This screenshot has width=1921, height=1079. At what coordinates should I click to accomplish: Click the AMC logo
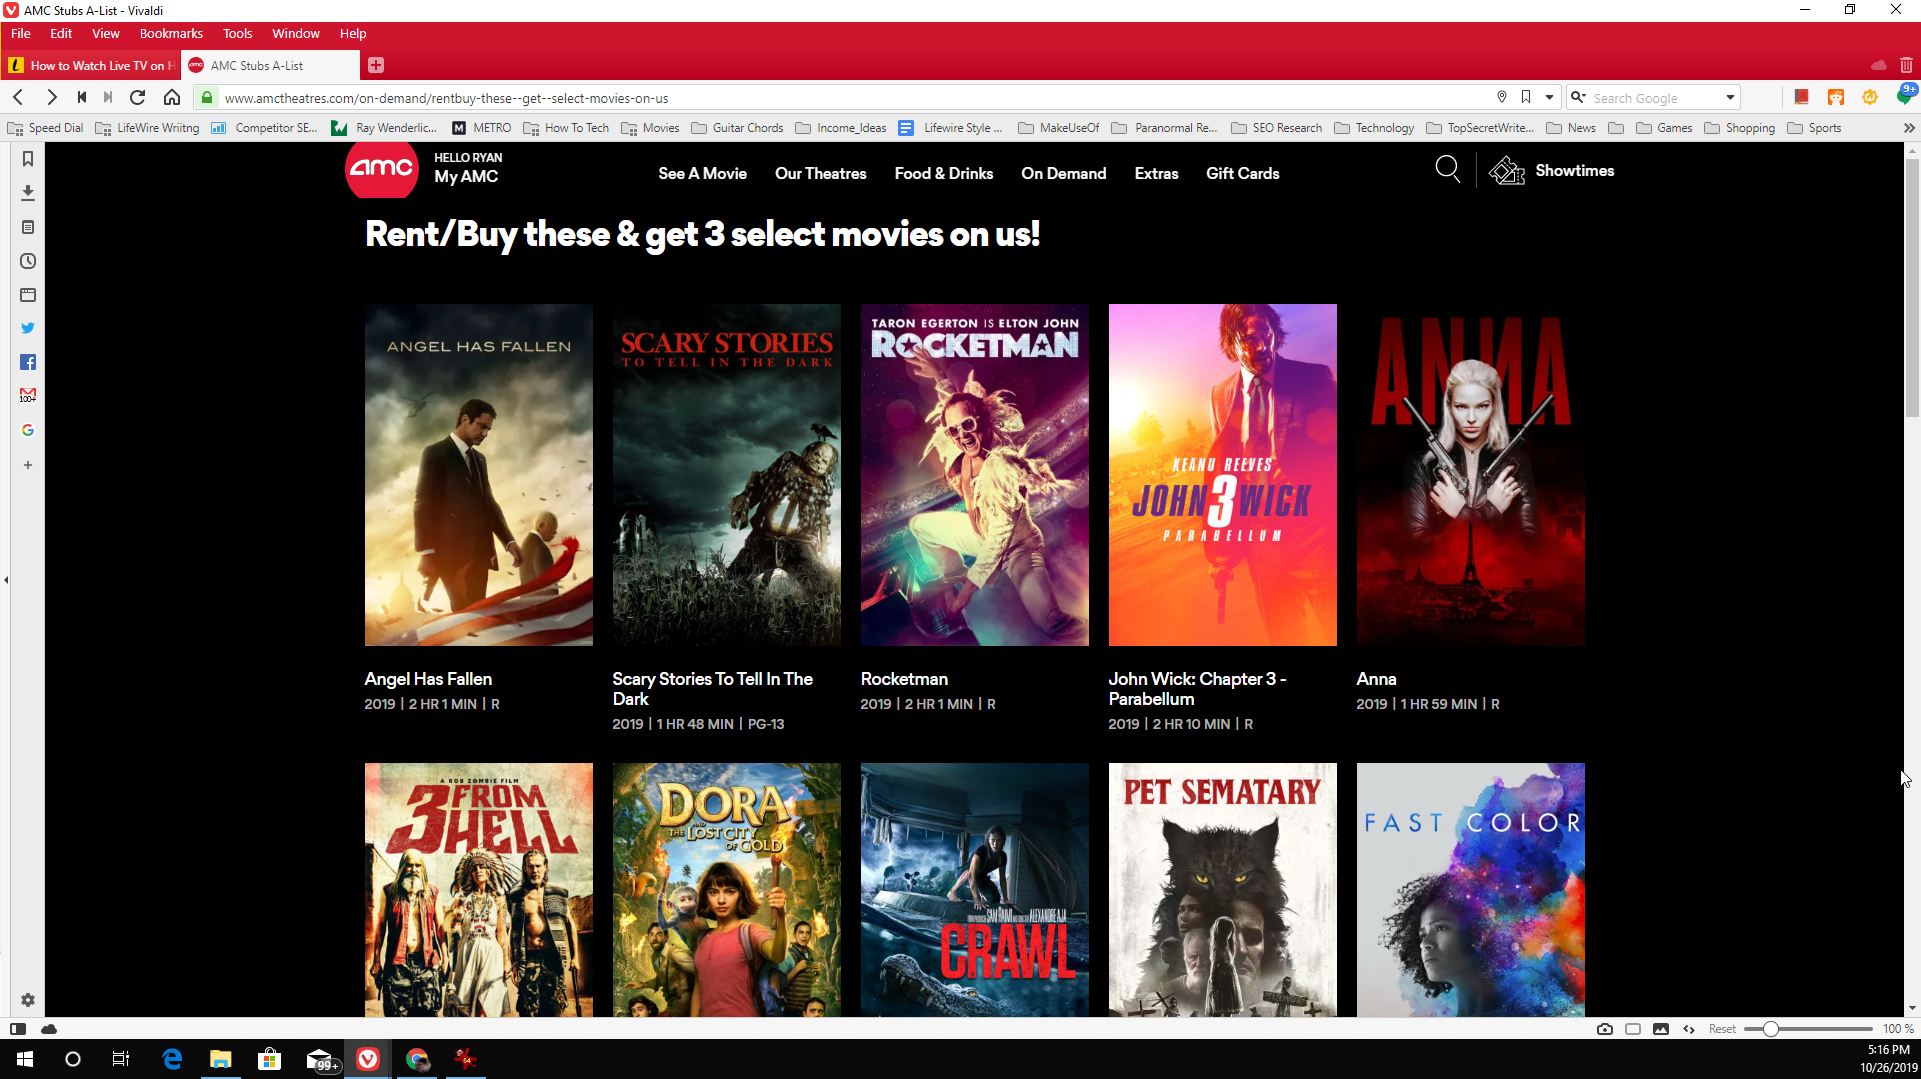[x=381, y=168]
